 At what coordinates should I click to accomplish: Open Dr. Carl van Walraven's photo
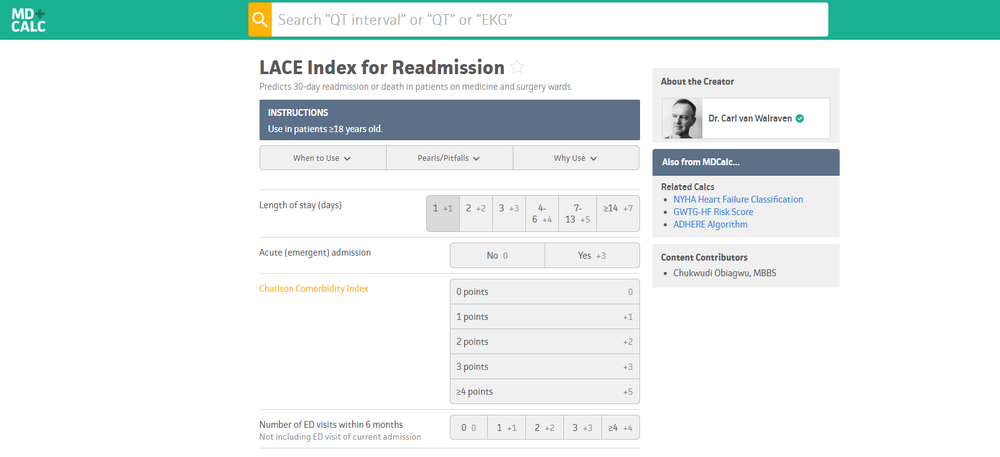(x=682, y=119)
